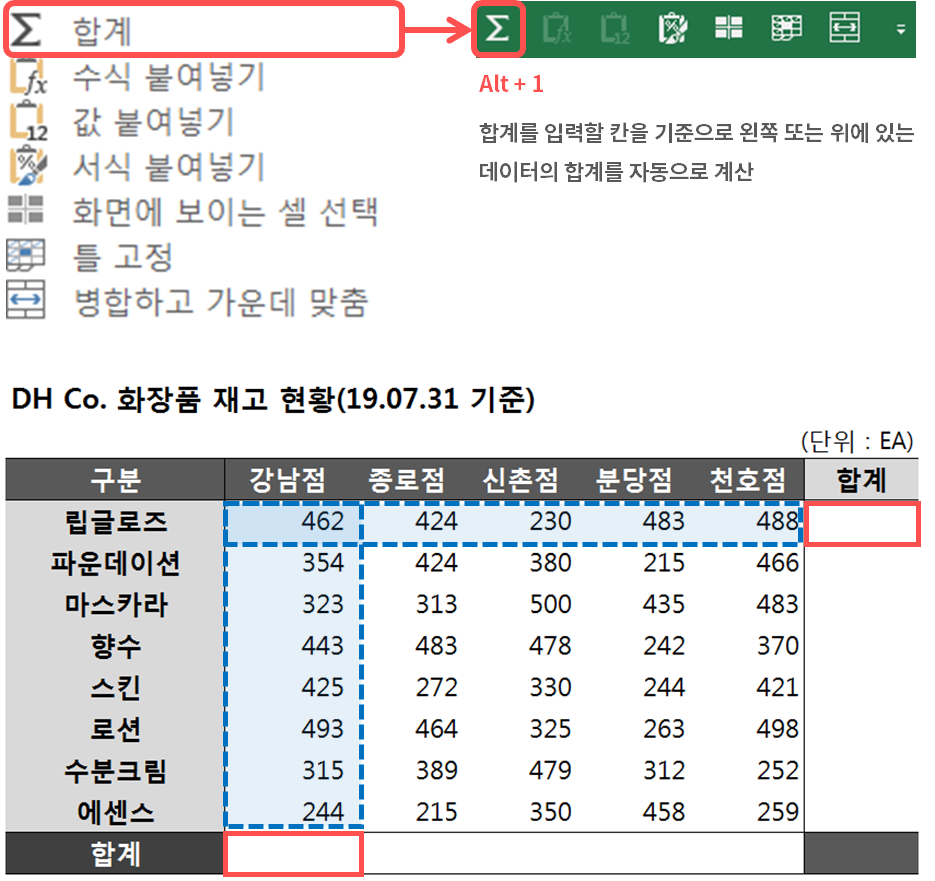Click the cell containing 462 in the table
This screenshot has height=881, width=935.
(291, 524)
